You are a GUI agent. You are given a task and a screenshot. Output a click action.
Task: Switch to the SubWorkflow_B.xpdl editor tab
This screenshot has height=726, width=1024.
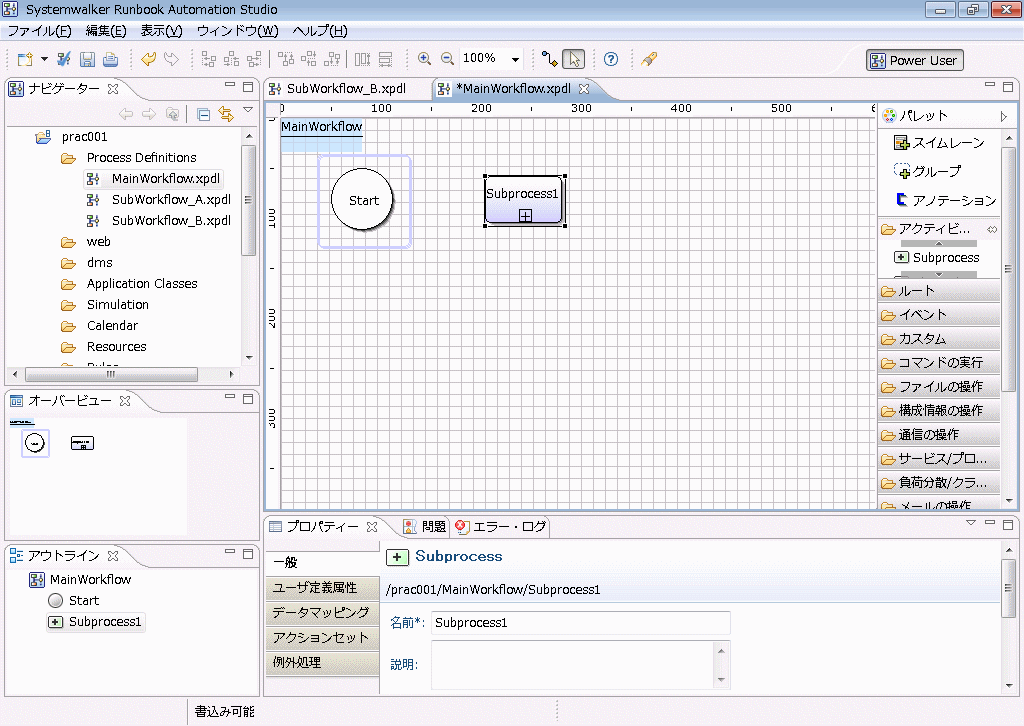click(346, 89)
